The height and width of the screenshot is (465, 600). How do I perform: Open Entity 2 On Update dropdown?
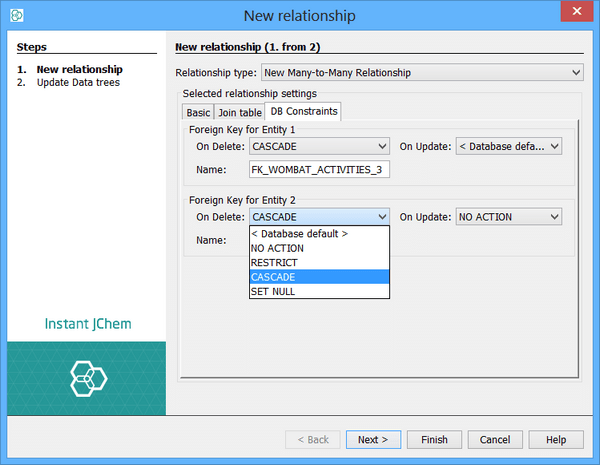(x=509, y=216)
